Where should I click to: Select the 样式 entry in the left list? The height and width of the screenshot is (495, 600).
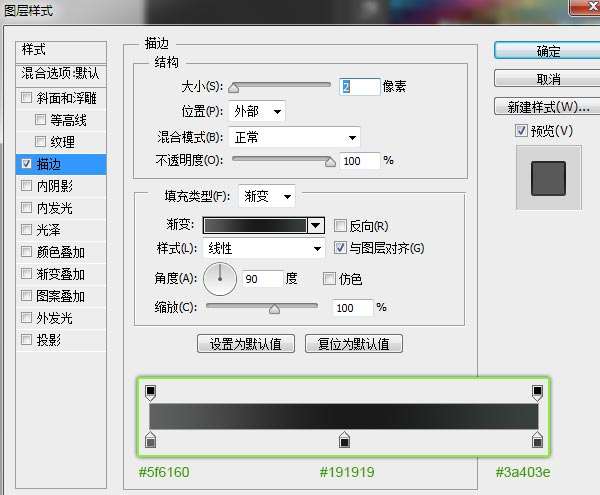[x=61, y=50]
